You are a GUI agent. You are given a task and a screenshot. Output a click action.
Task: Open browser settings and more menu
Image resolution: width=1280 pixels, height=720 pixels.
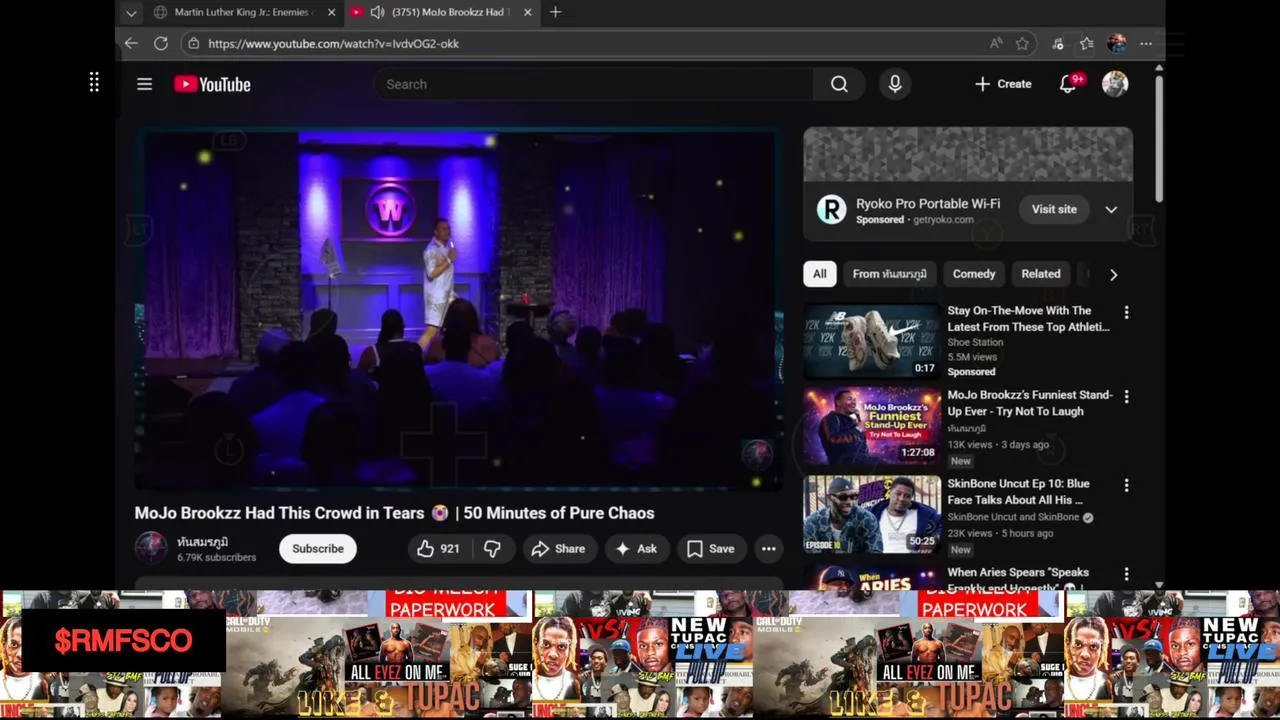pos(1146,43)
